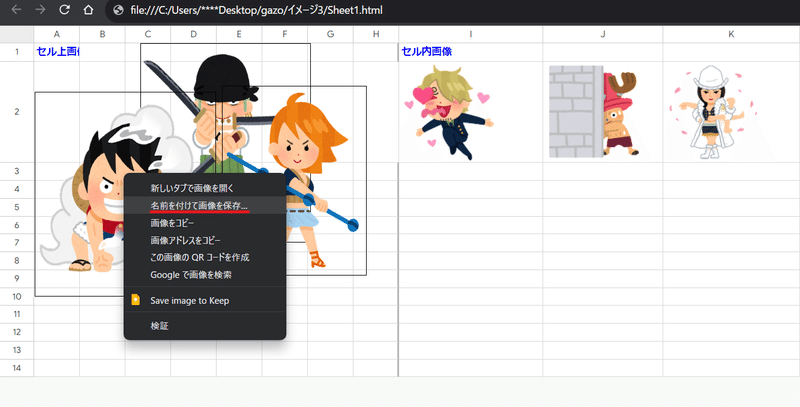Click row header 5

coord(17,207)
